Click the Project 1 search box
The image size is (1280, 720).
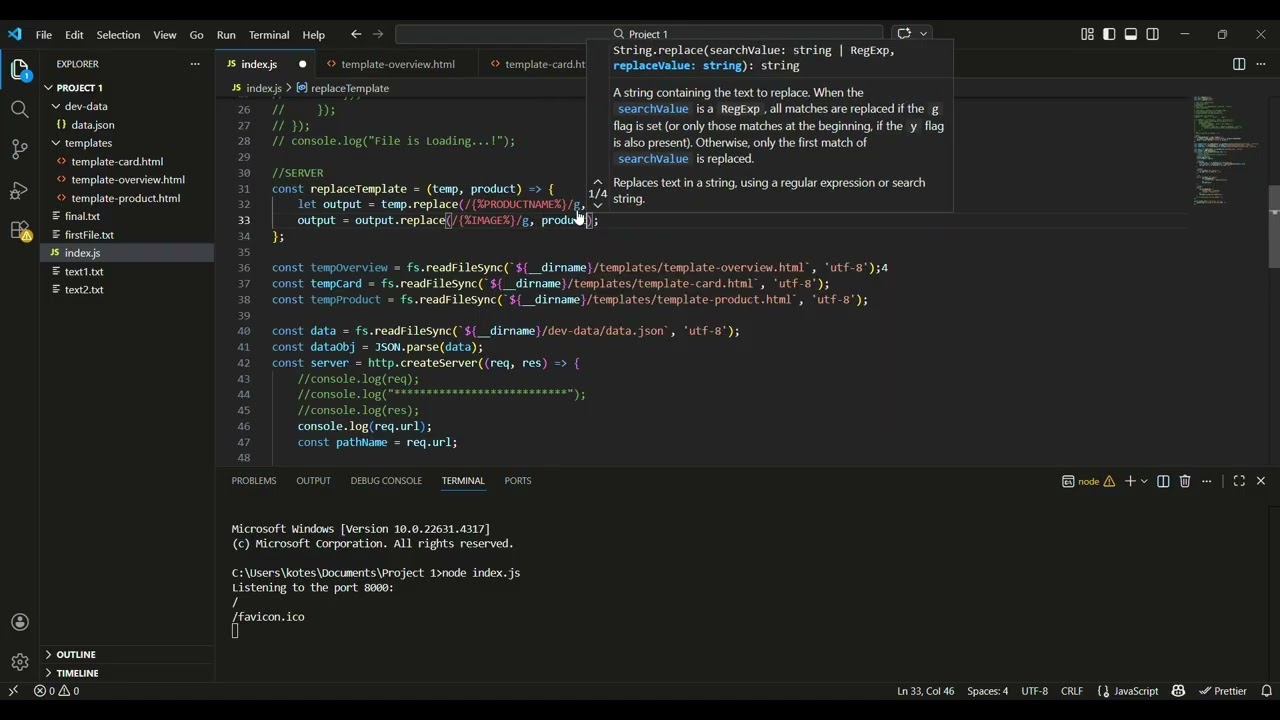(640, 34)
